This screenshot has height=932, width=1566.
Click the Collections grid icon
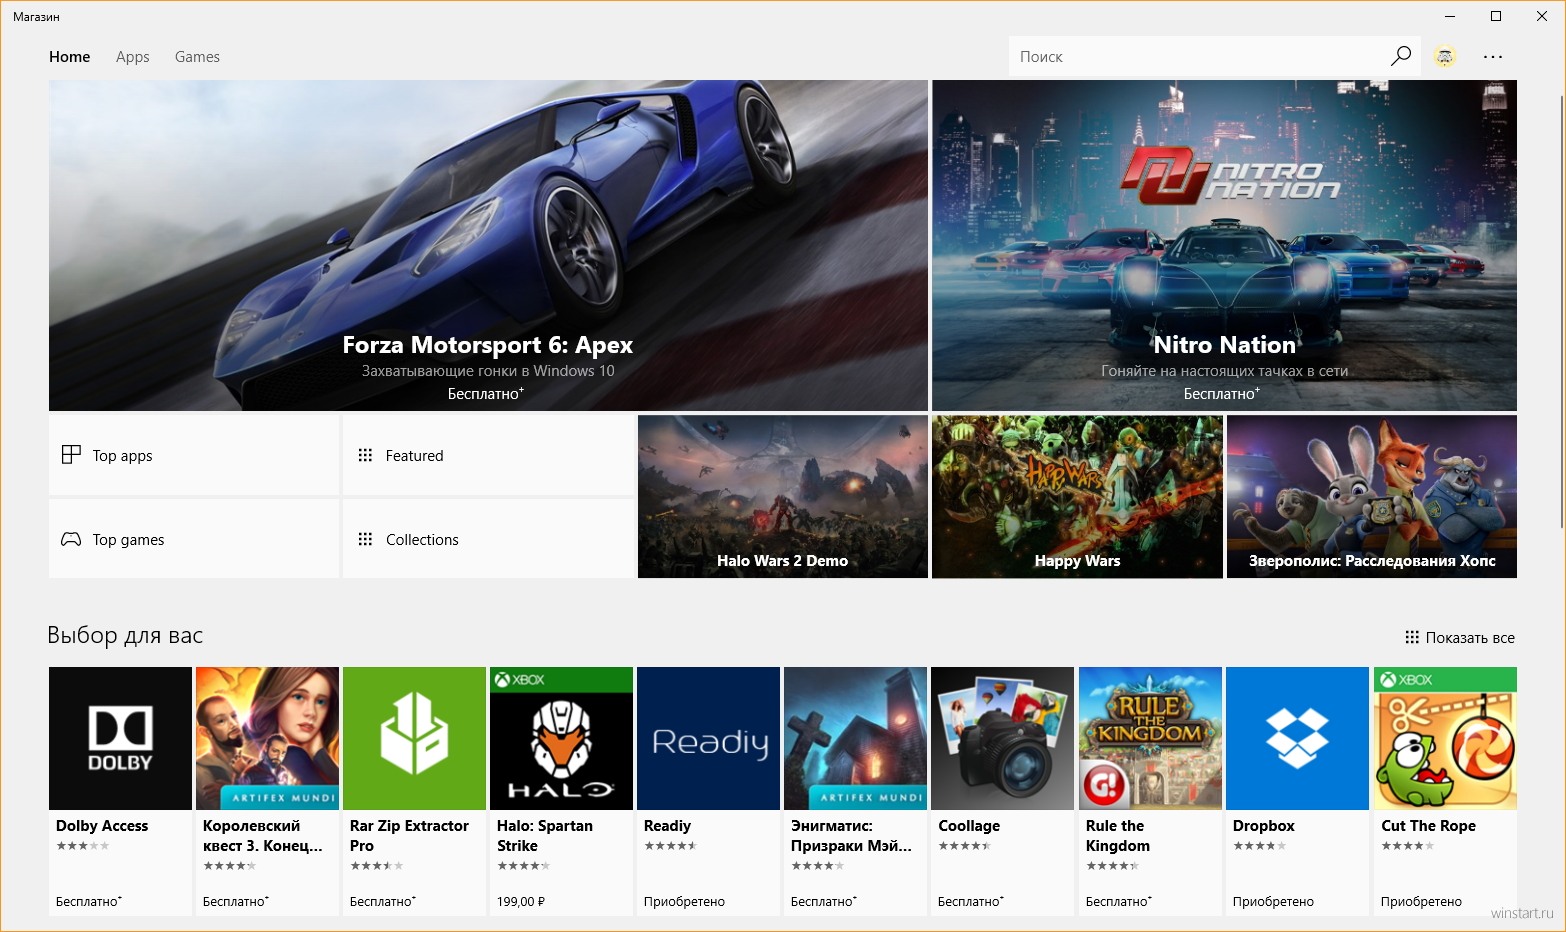[x=365, y=539]
